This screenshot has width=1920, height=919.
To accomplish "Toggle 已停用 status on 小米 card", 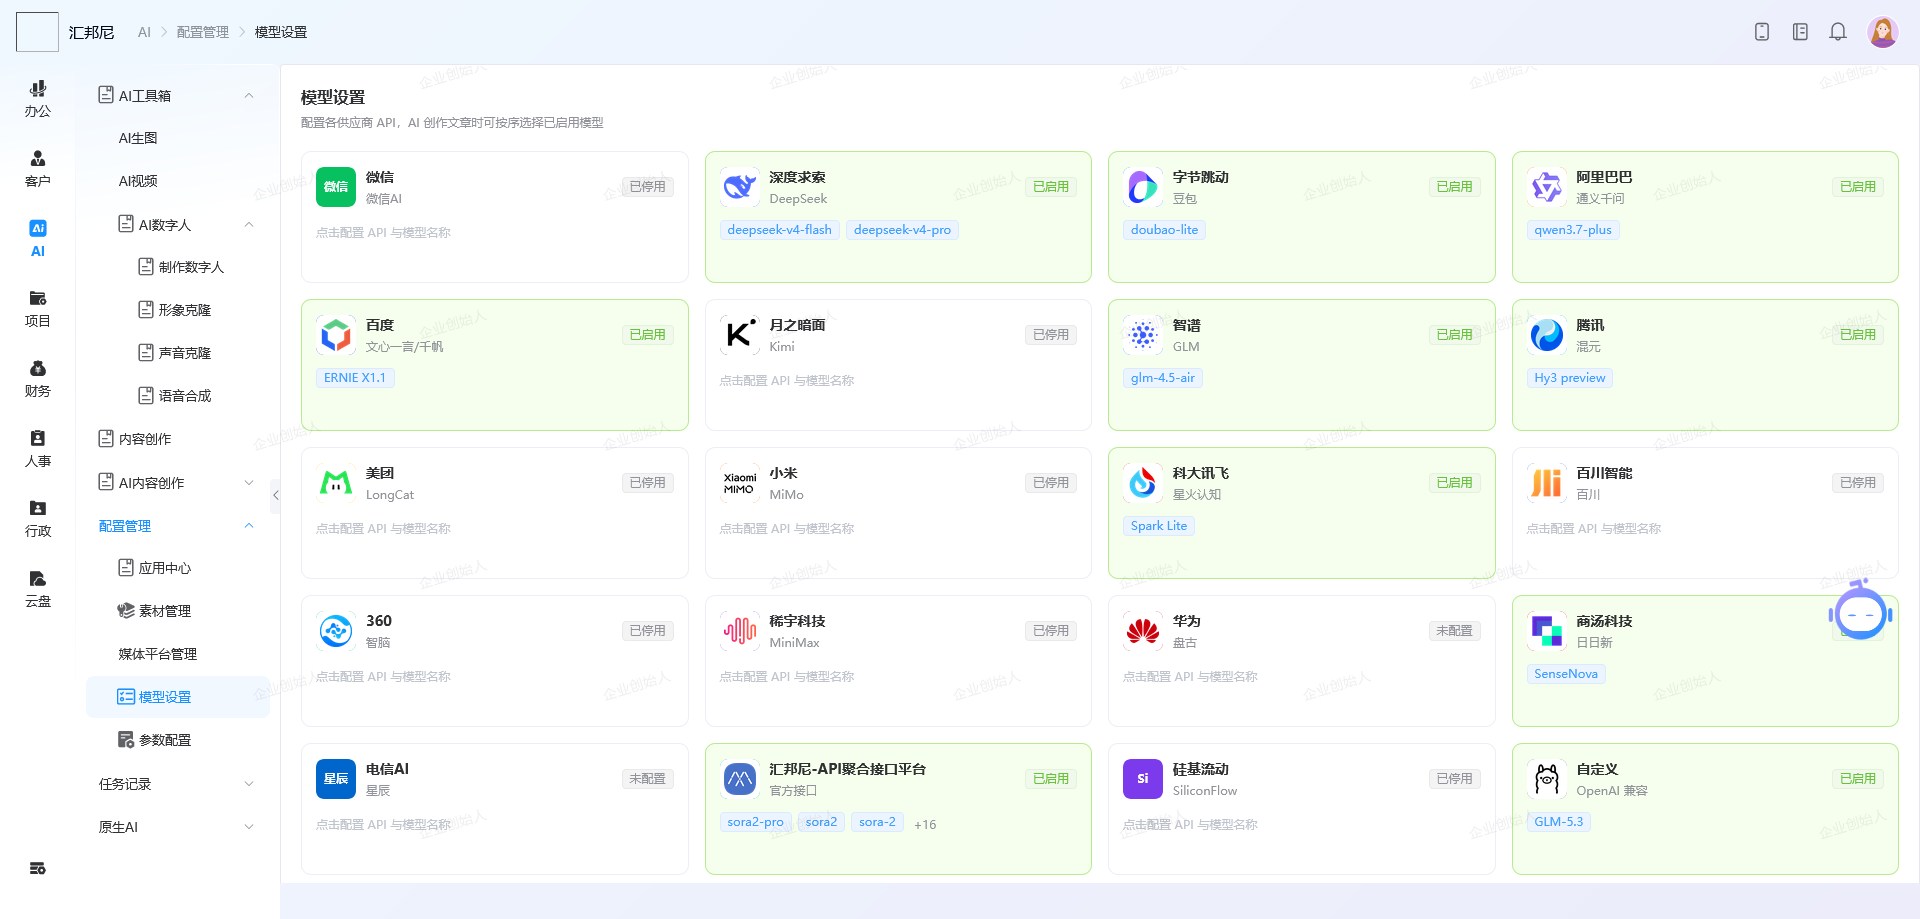I will point(1051,483).
